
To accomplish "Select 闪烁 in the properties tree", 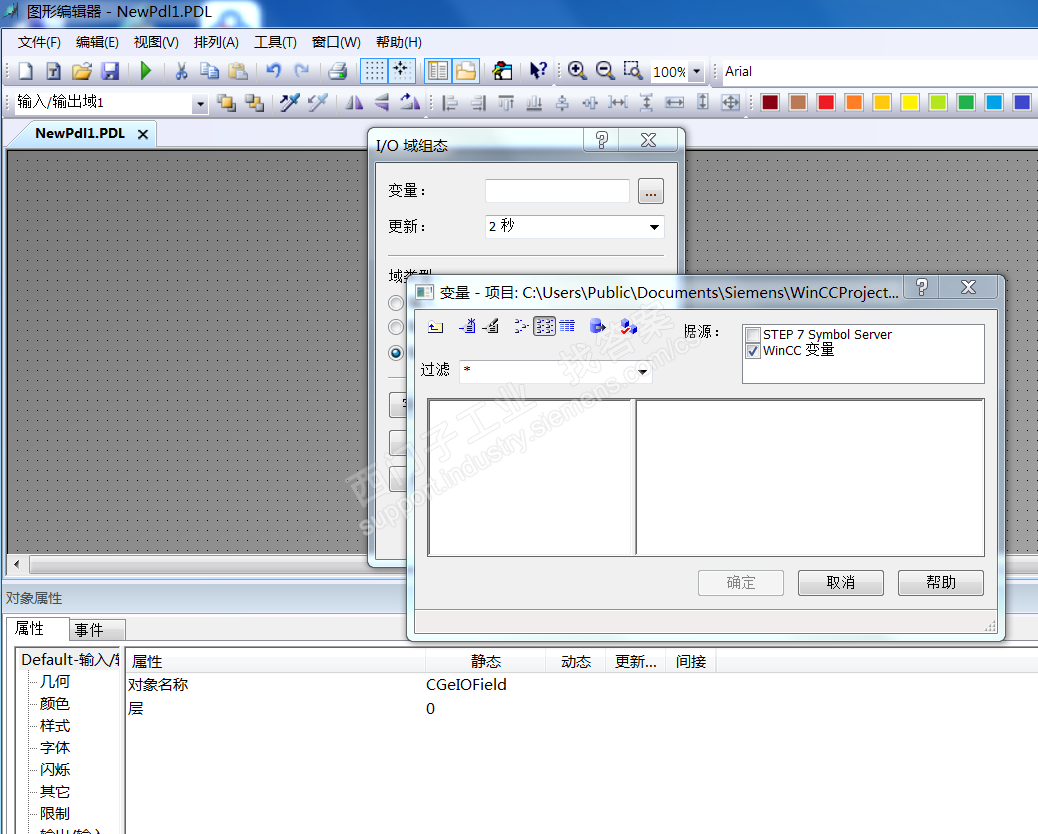I will tap(55, 770).
